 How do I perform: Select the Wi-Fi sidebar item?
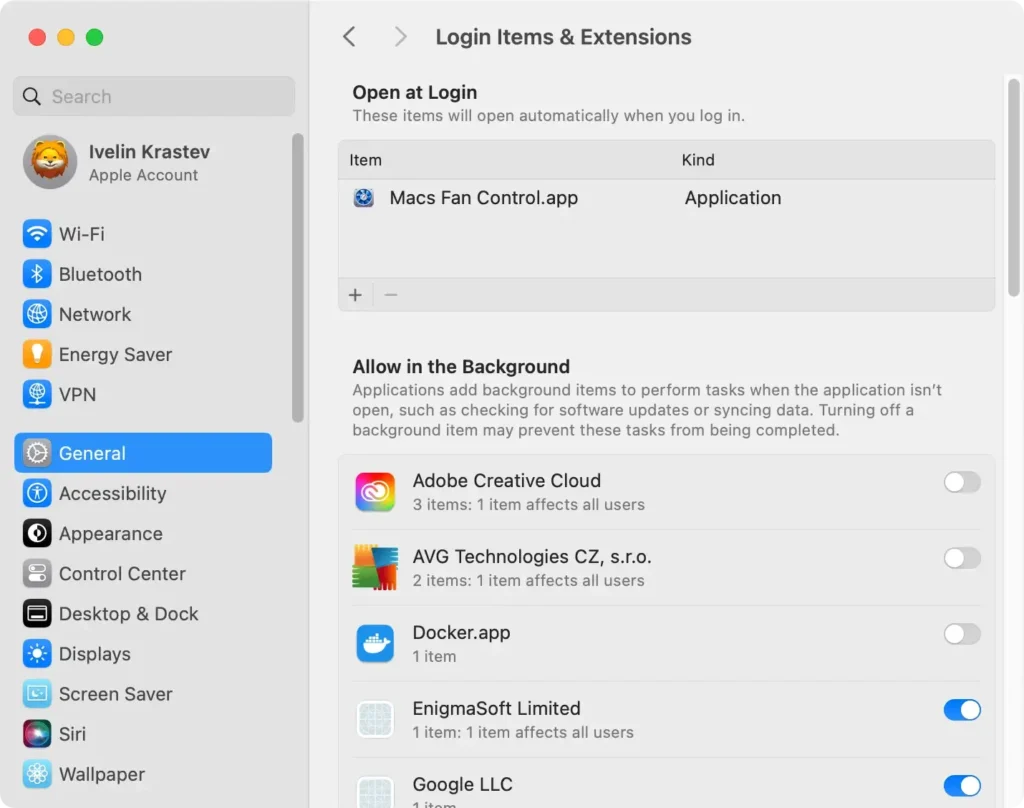point(144,234)
